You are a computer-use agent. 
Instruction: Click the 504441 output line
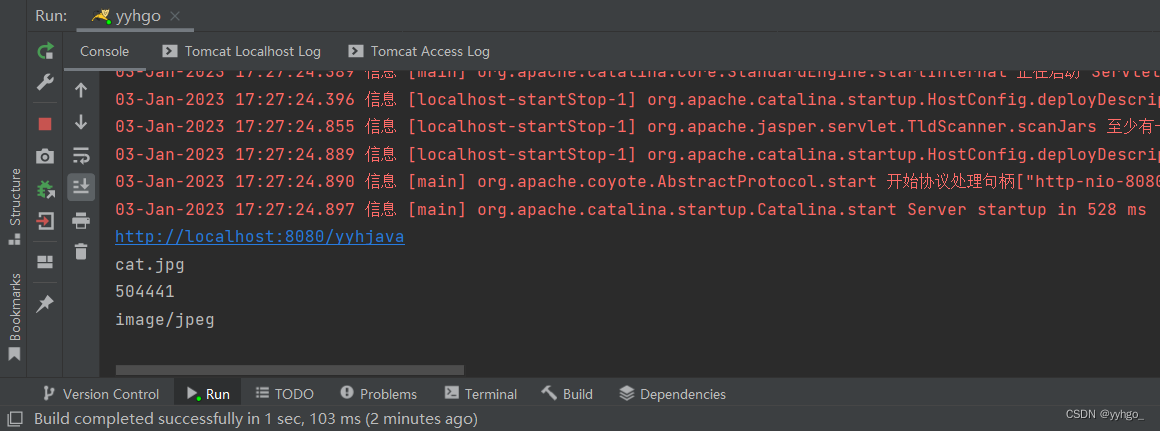(145, 292)
